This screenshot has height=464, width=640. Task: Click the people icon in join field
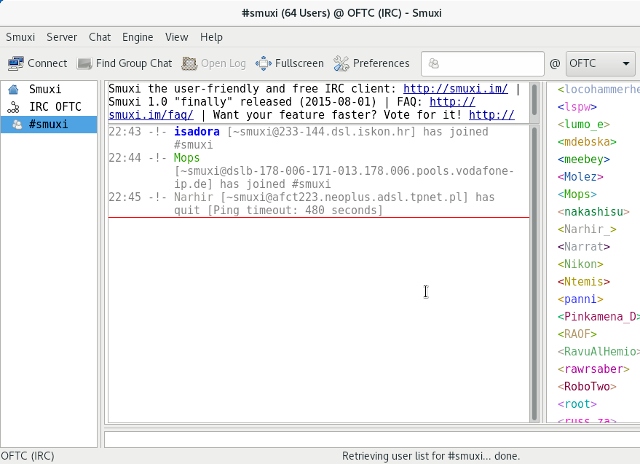coord(434,64)
